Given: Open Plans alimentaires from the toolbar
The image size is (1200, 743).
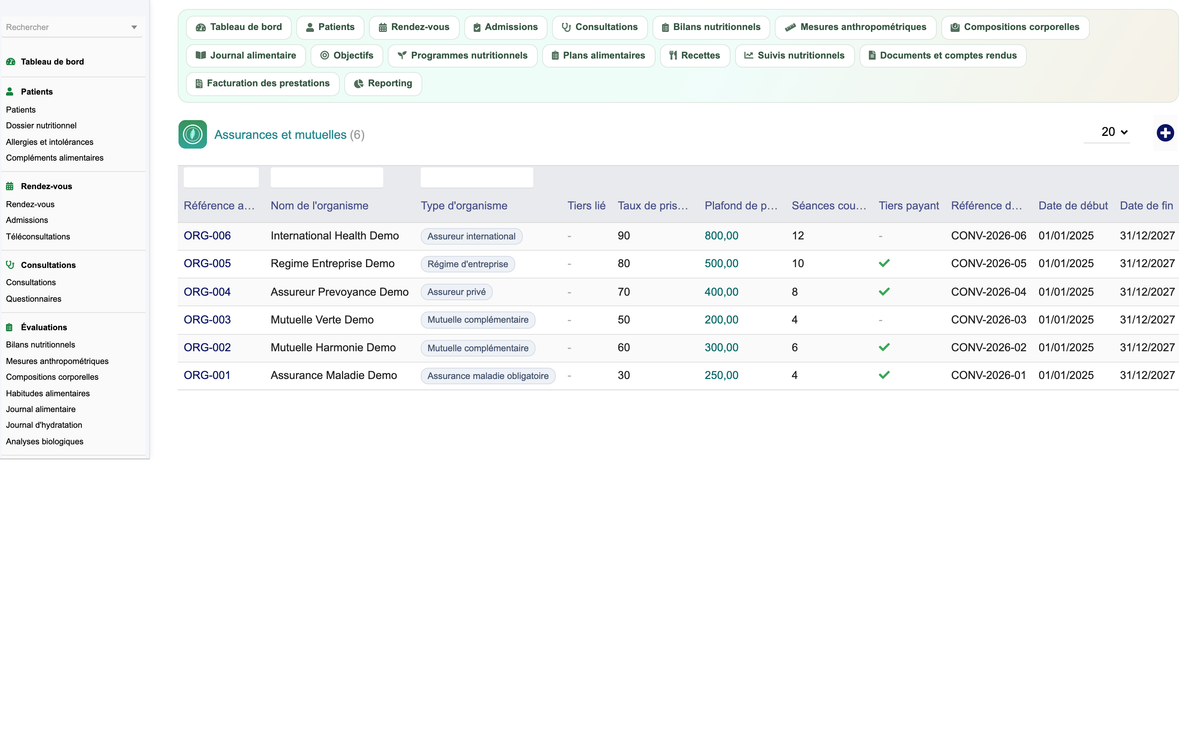Looking at the screenshot, I should 599,55.
